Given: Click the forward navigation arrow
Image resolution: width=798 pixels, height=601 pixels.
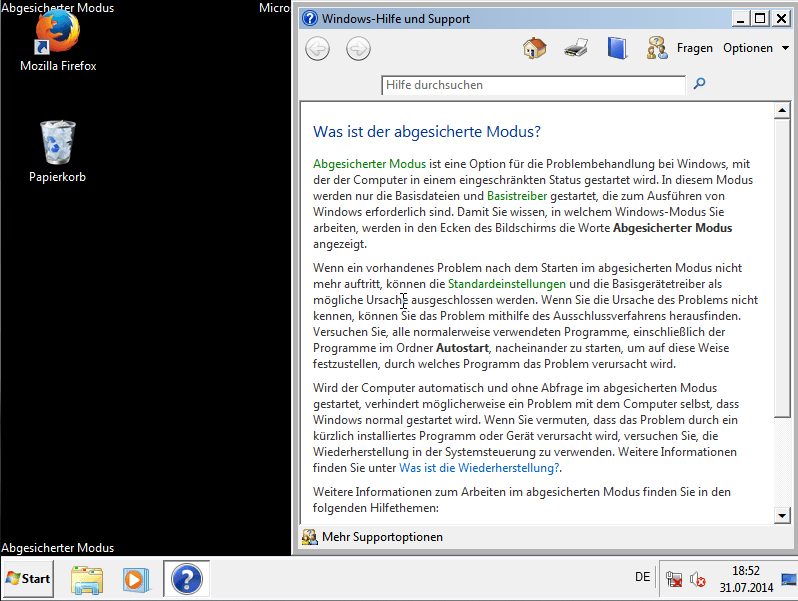Looking at the screenshot, I should tap(358, 48).
